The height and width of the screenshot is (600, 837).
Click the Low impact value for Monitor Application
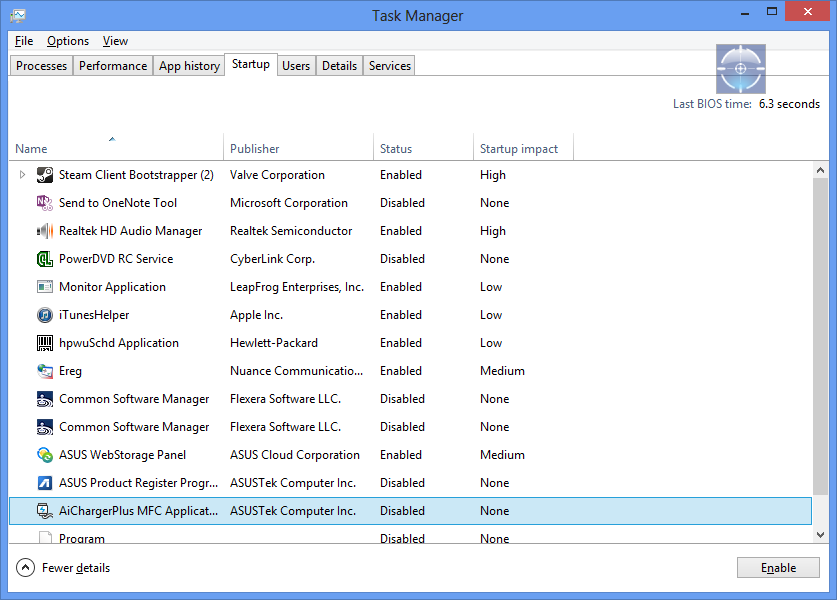click(x=491, y=287)
